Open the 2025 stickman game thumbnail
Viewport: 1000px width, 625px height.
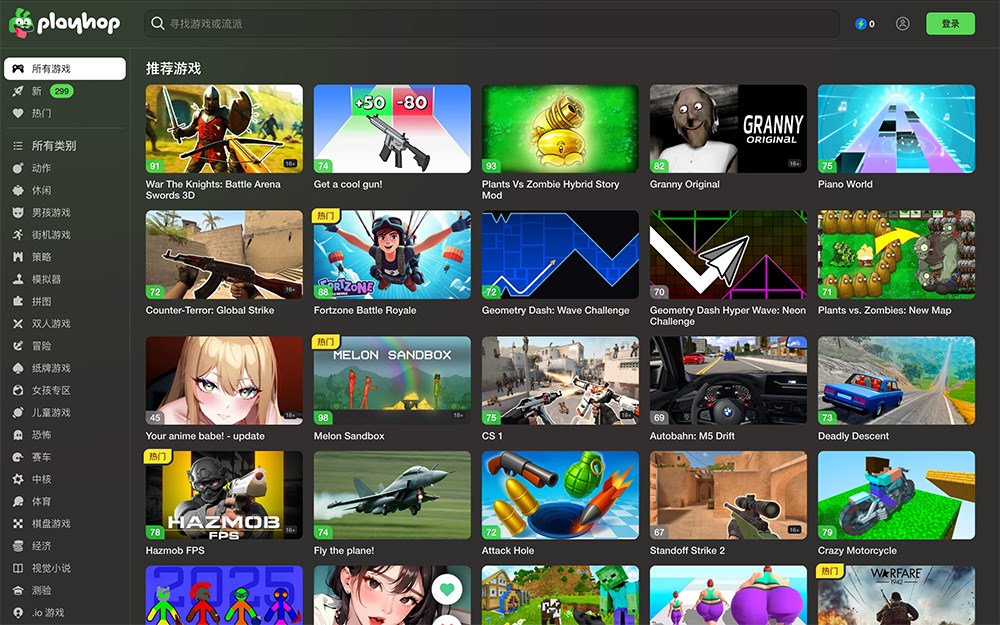[224, 595]
